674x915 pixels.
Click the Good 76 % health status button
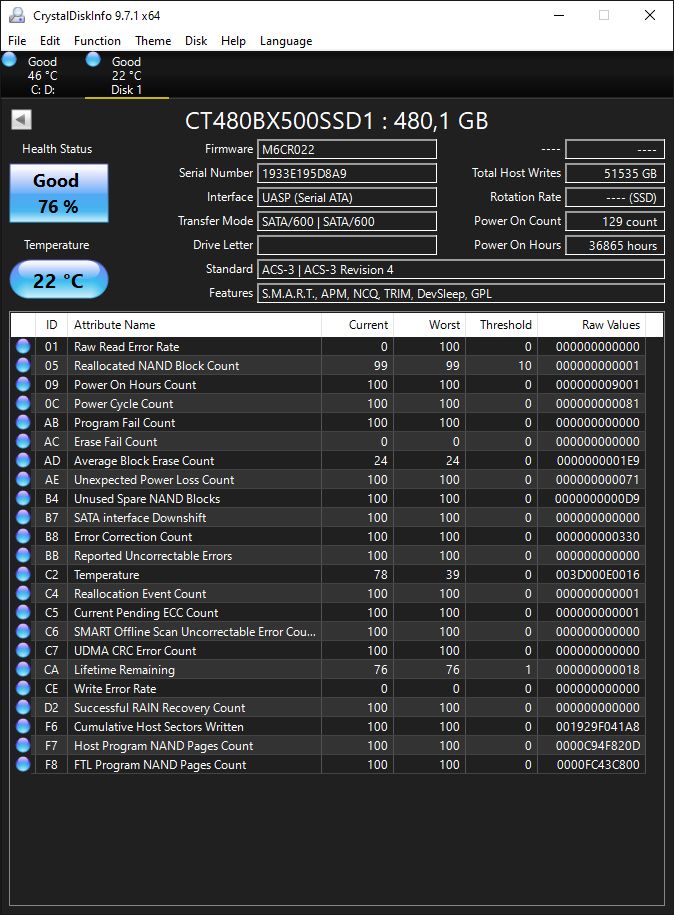point(59,193)
